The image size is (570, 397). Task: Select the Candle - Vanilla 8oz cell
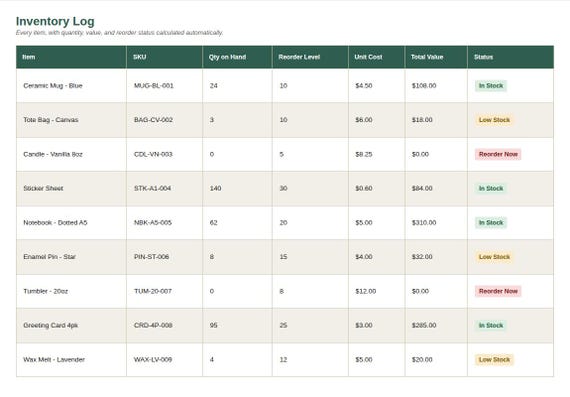[x=71, y=154]
